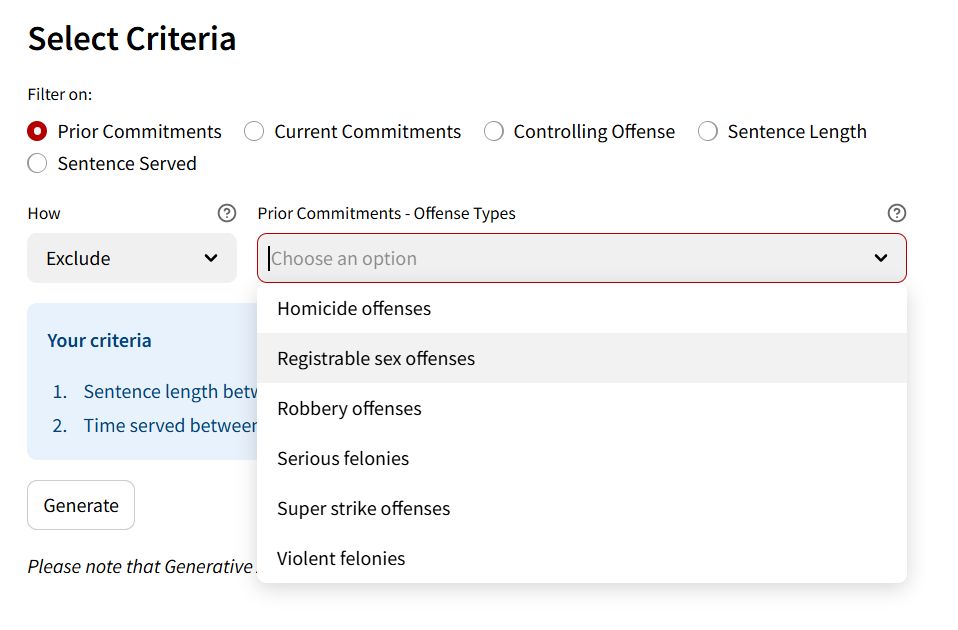Select Current Commitments radio button
Image resolution: width=958 pixels, height=630 pixels.
pos(255,131)
